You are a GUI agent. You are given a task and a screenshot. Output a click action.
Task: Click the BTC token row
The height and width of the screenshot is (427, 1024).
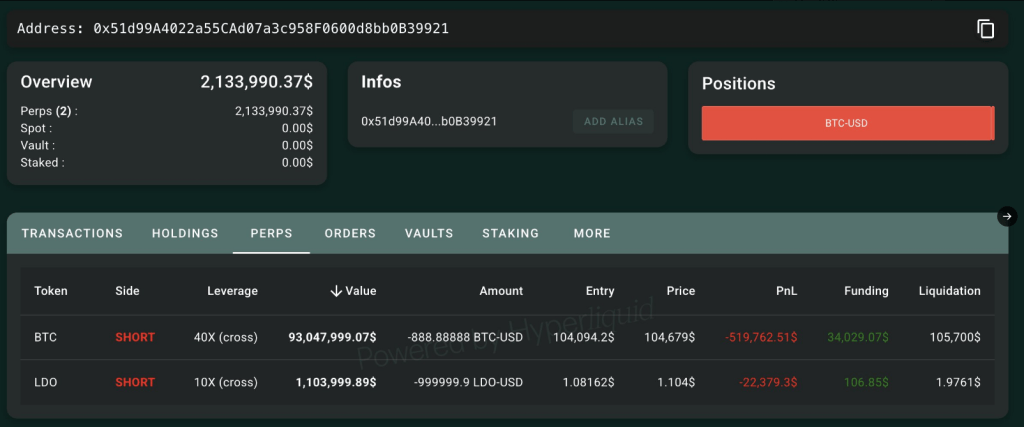pos(46,337)
